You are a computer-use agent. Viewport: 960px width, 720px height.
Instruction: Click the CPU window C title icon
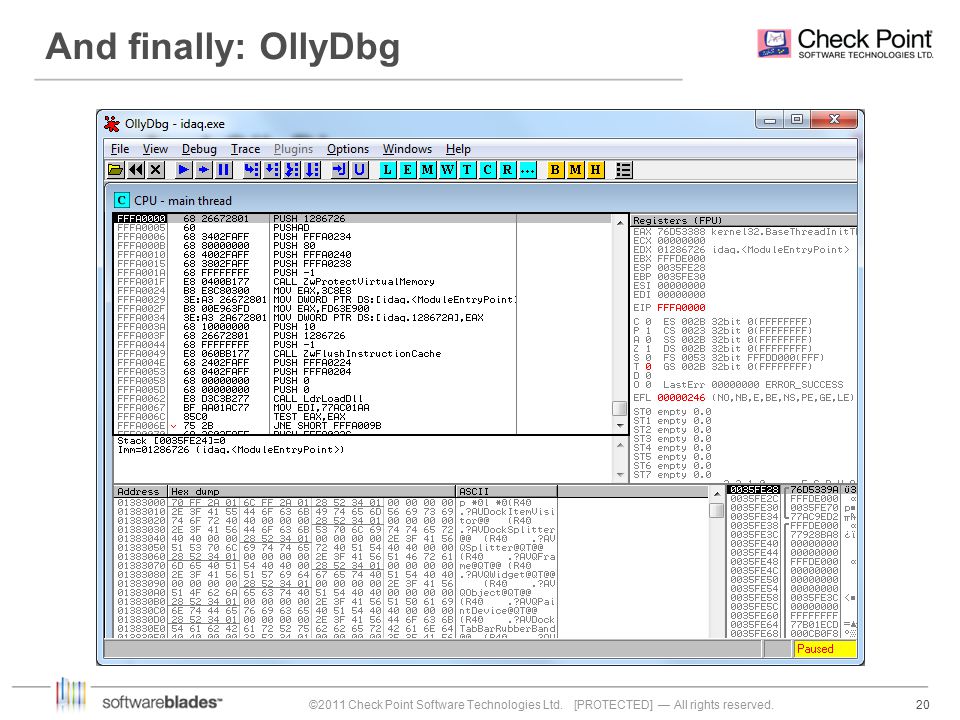click(122, 200)
